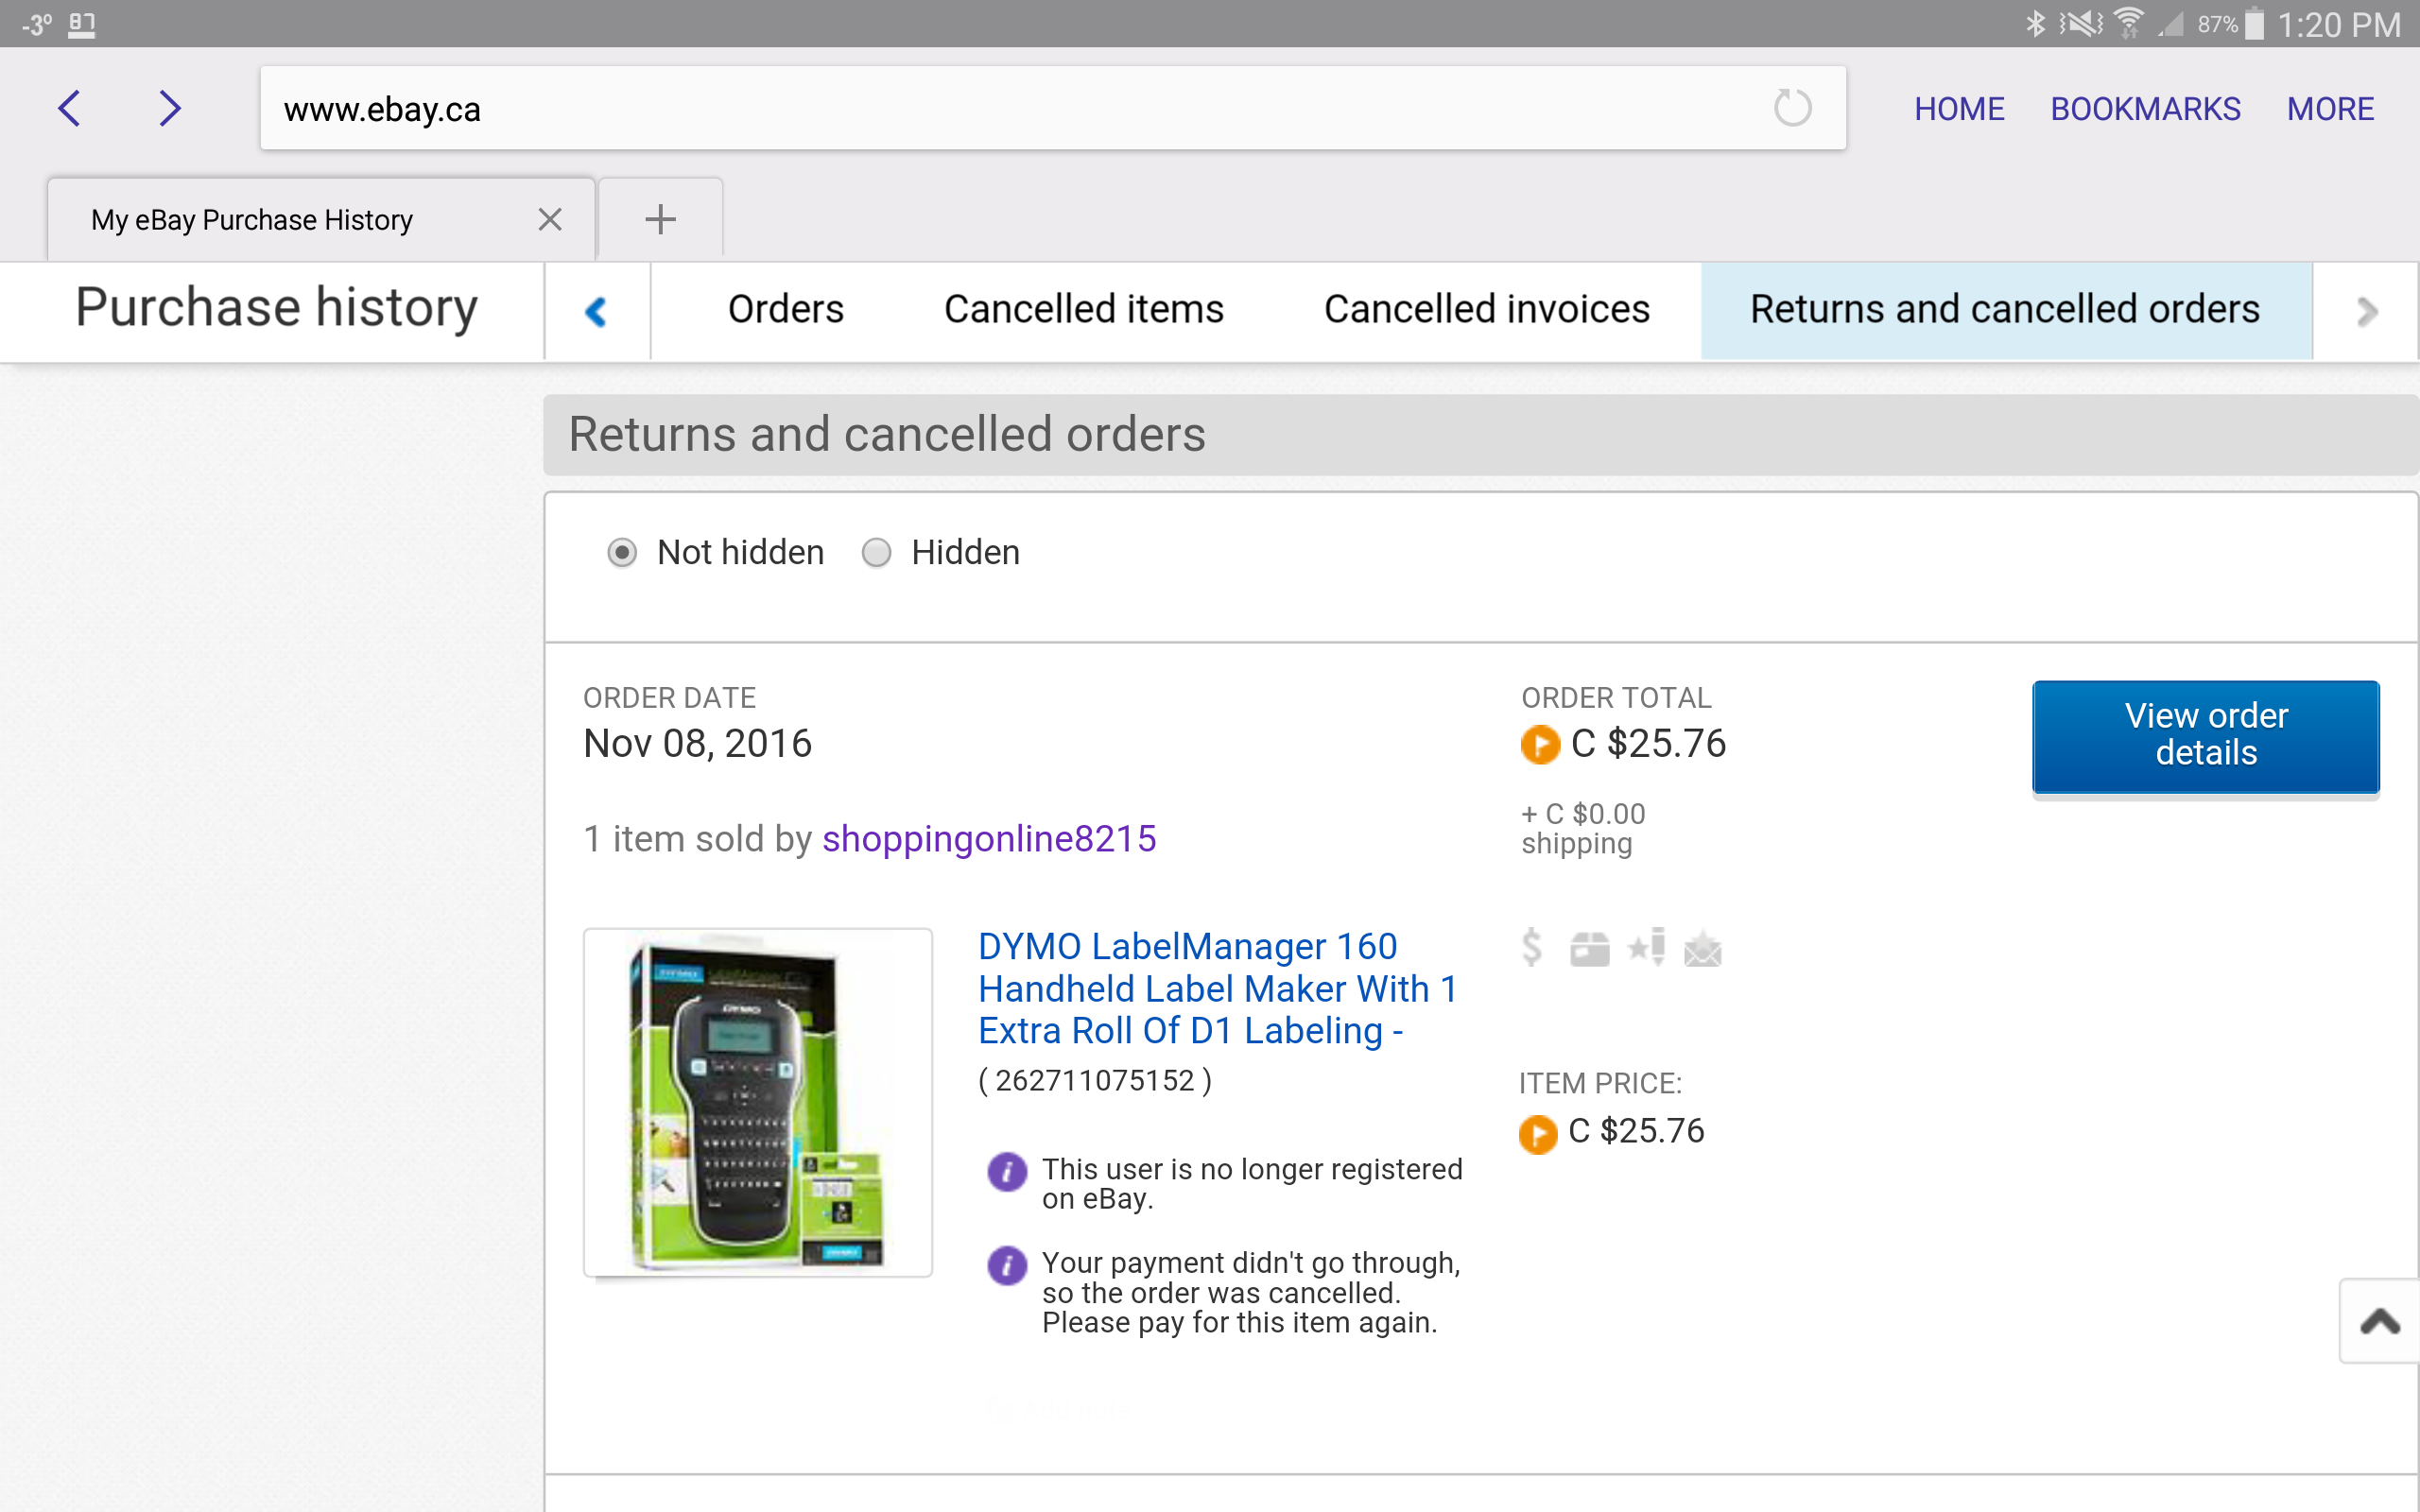
Task: Navigate right using purchase history chevron
Action: [2368, 310]
